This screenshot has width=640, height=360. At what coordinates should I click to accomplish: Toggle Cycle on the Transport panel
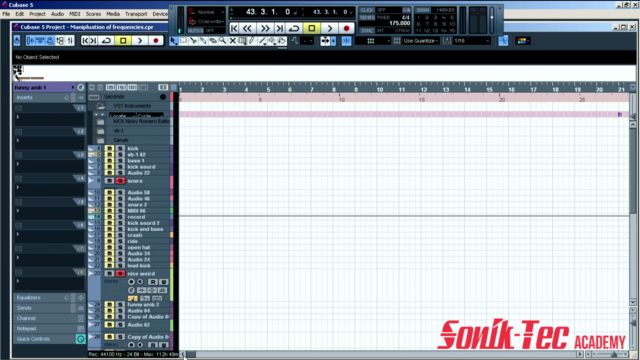294,28
